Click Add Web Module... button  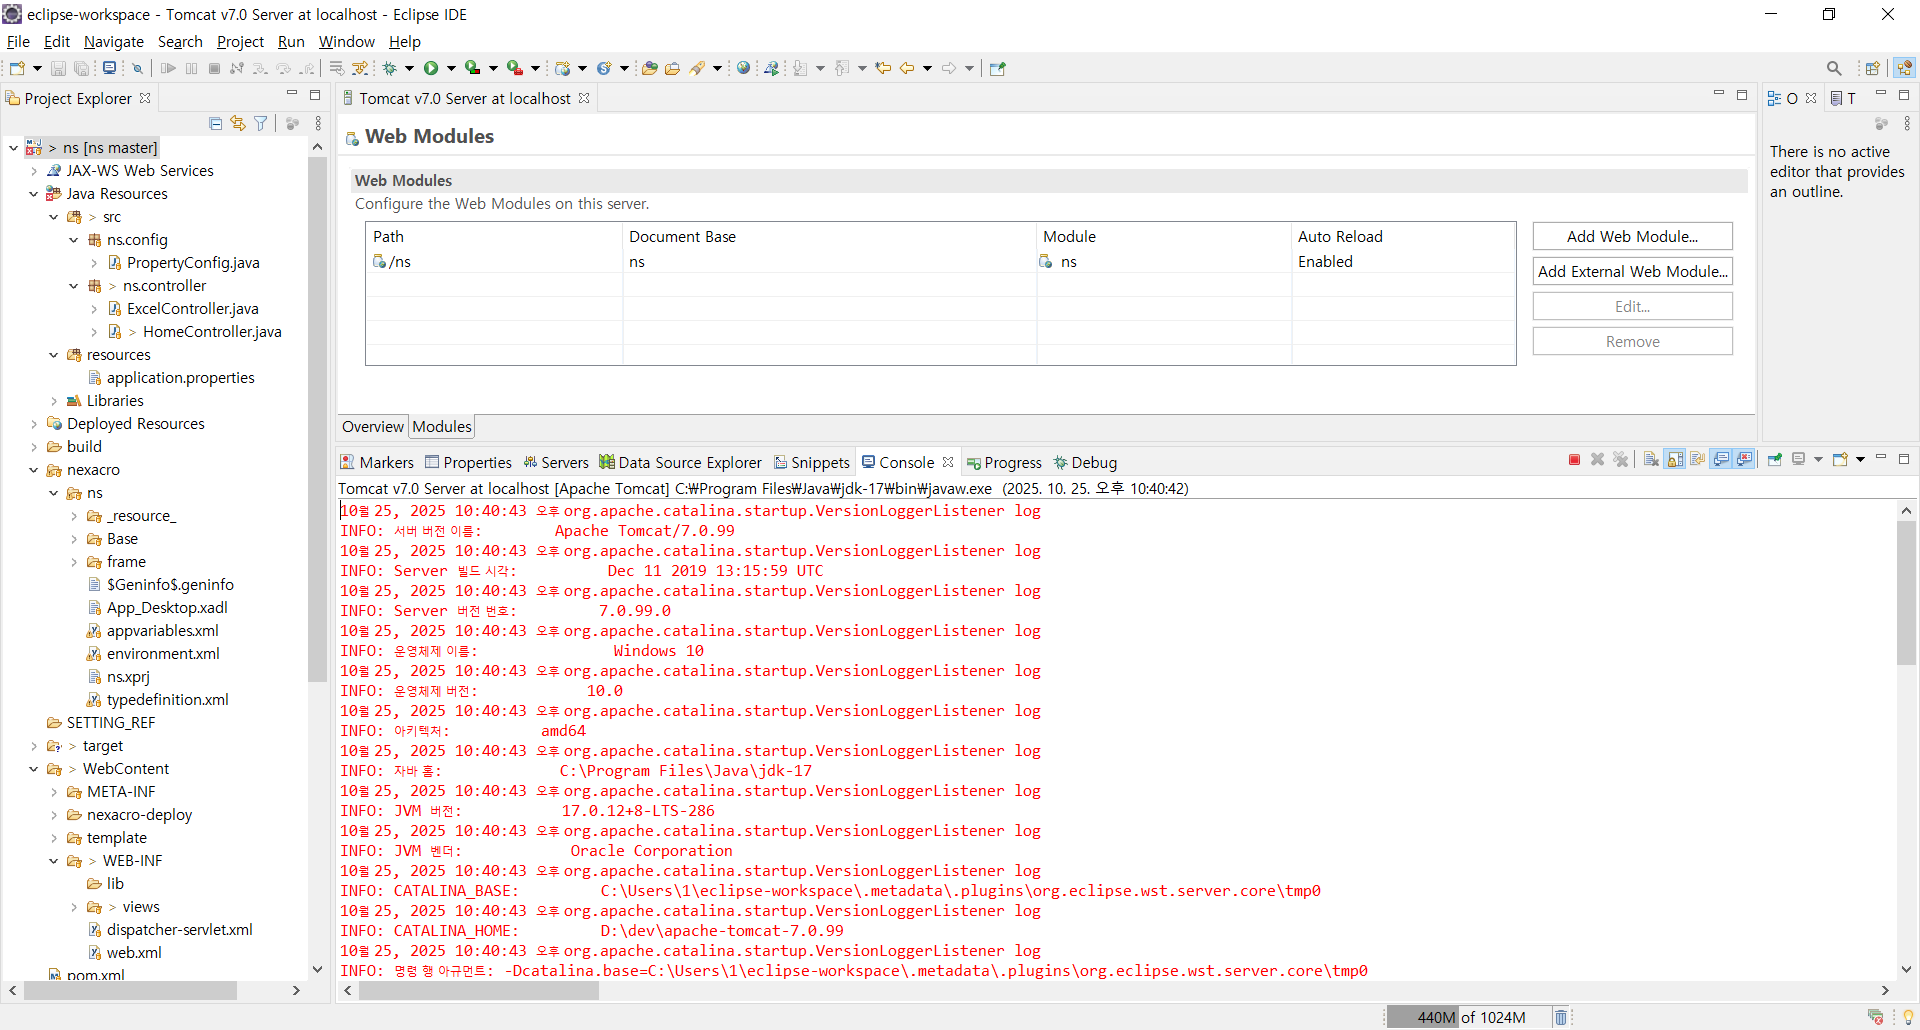coord(1632,236)
